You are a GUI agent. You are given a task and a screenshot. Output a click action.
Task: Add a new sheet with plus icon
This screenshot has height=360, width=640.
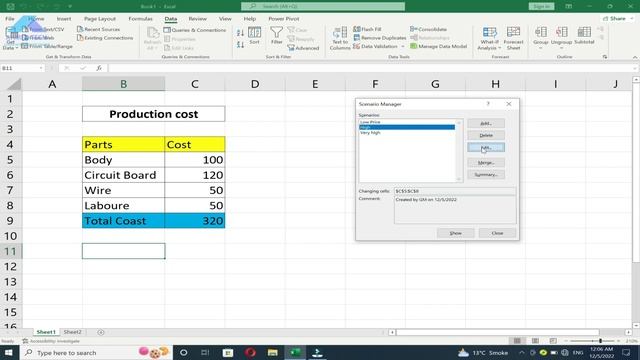click(x=101, y=332)
